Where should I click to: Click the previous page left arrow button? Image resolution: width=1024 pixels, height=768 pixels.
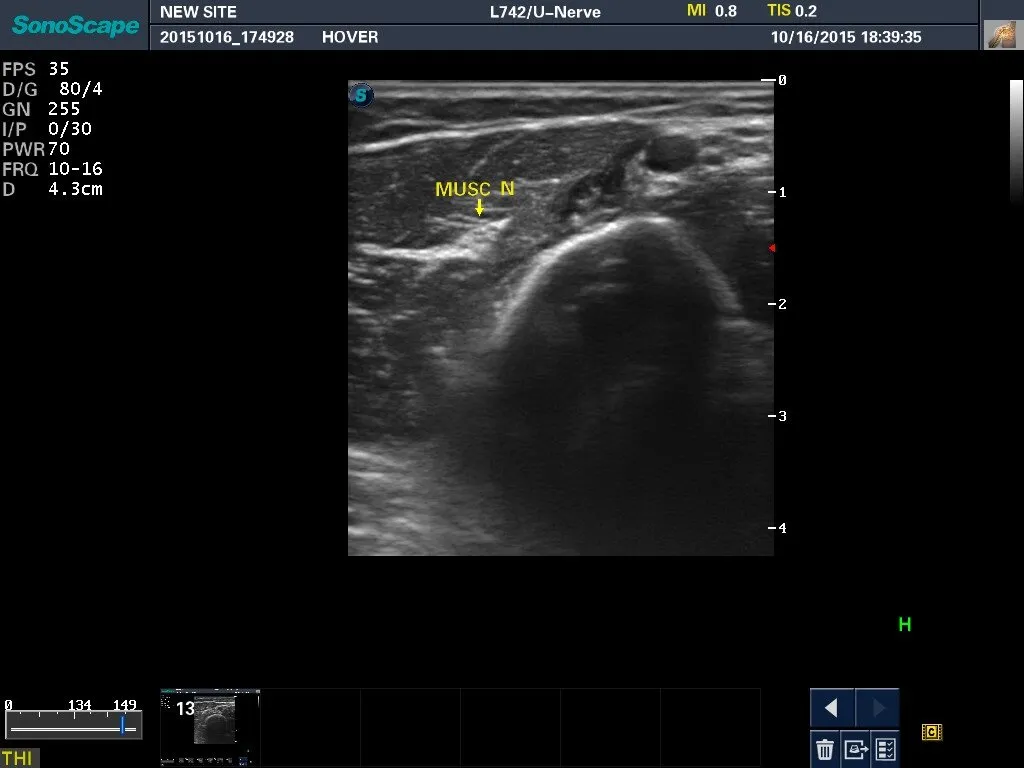[x=831, y=708]
